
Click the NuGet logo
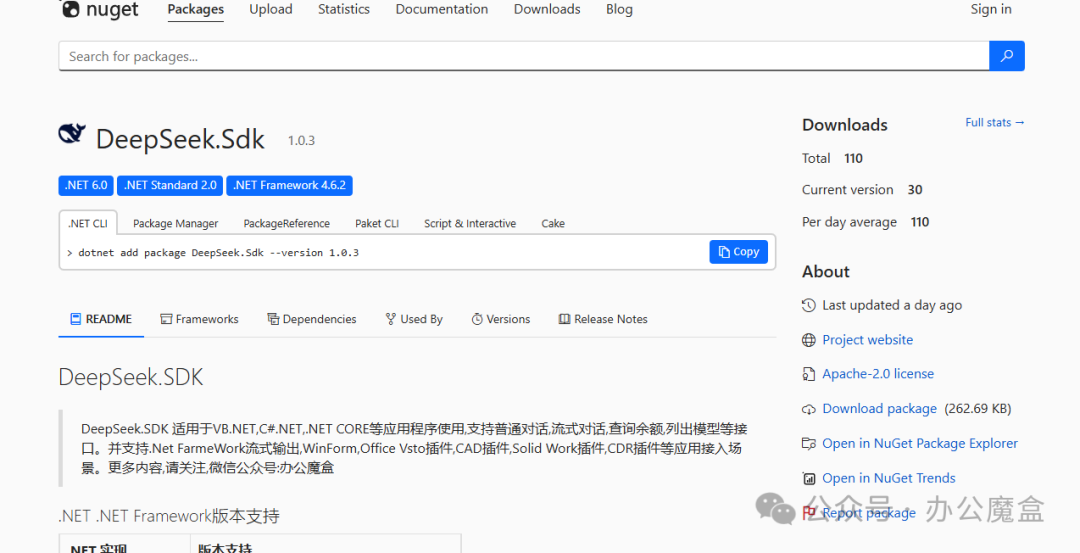click(100, 9)
